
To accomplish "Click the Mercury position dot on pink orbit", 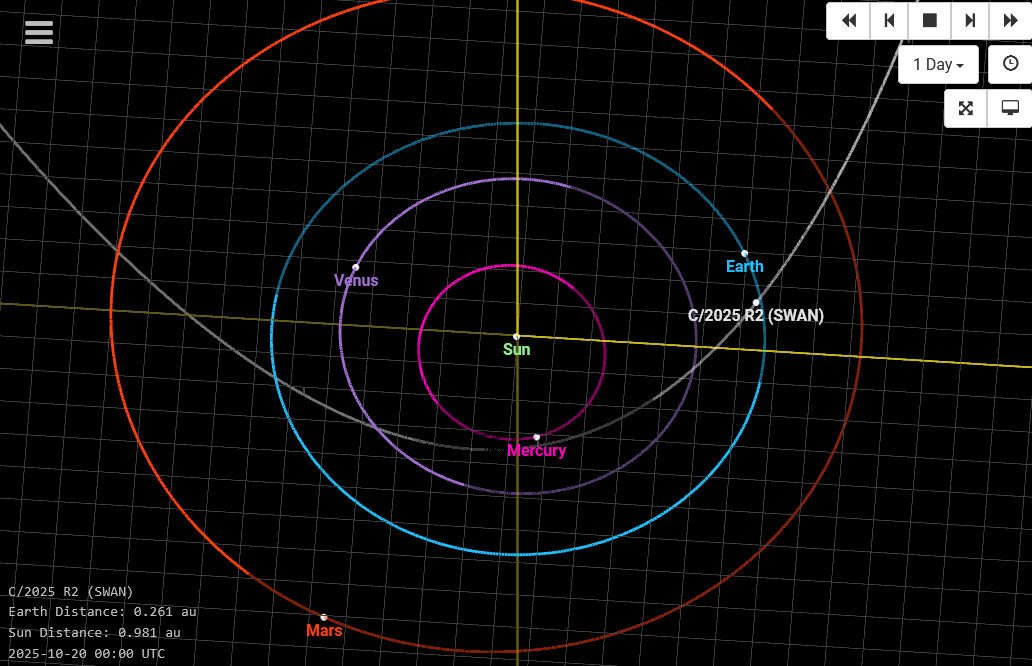I will coord(537,437).
